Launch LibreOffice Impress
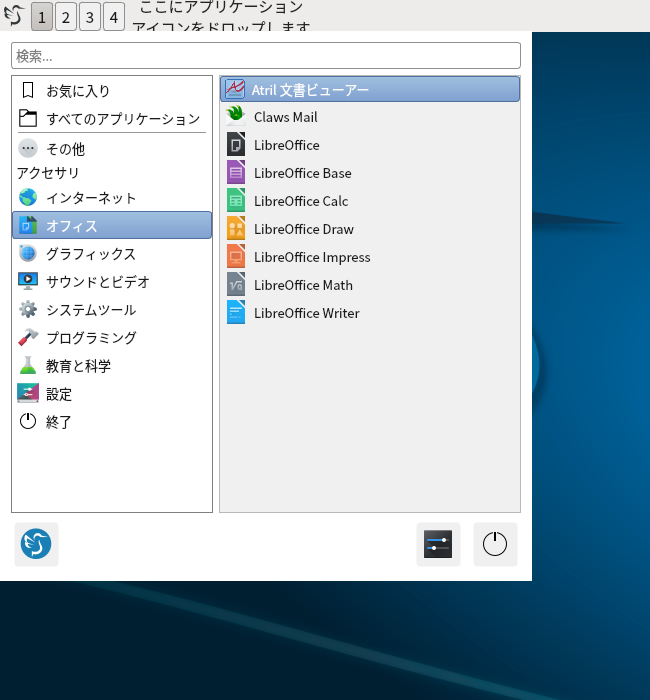Image resolution: width=650 pixels, height=700 pixels. click(370, 257)
